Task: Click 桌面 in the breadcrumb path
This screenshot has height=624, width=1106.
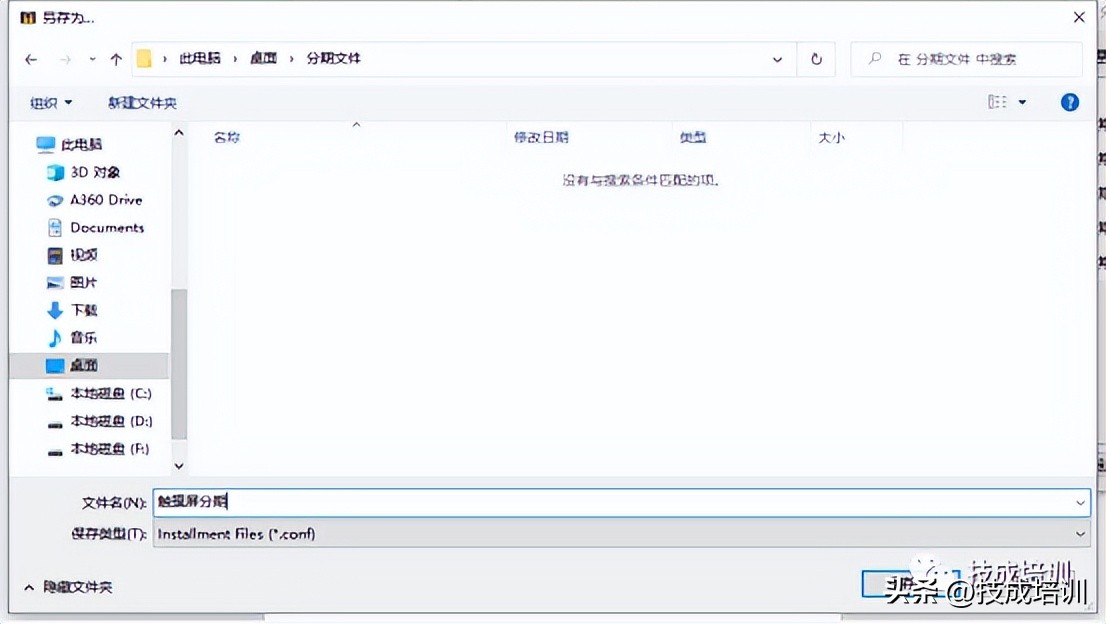Action: (x=263, y=59)
